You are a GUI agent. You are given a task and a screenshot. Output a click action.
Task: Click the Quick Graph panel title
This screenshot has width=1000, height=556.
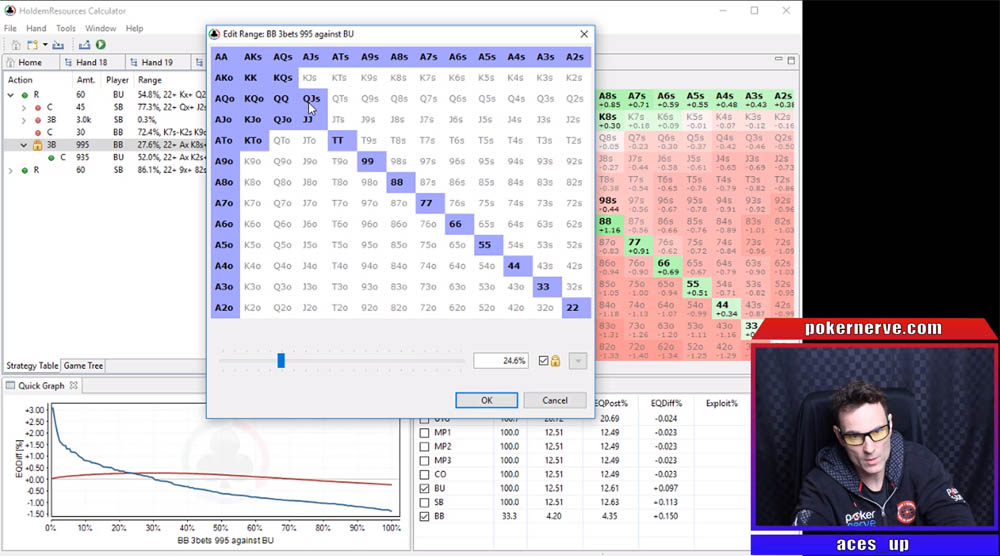(x=41, y=386)
